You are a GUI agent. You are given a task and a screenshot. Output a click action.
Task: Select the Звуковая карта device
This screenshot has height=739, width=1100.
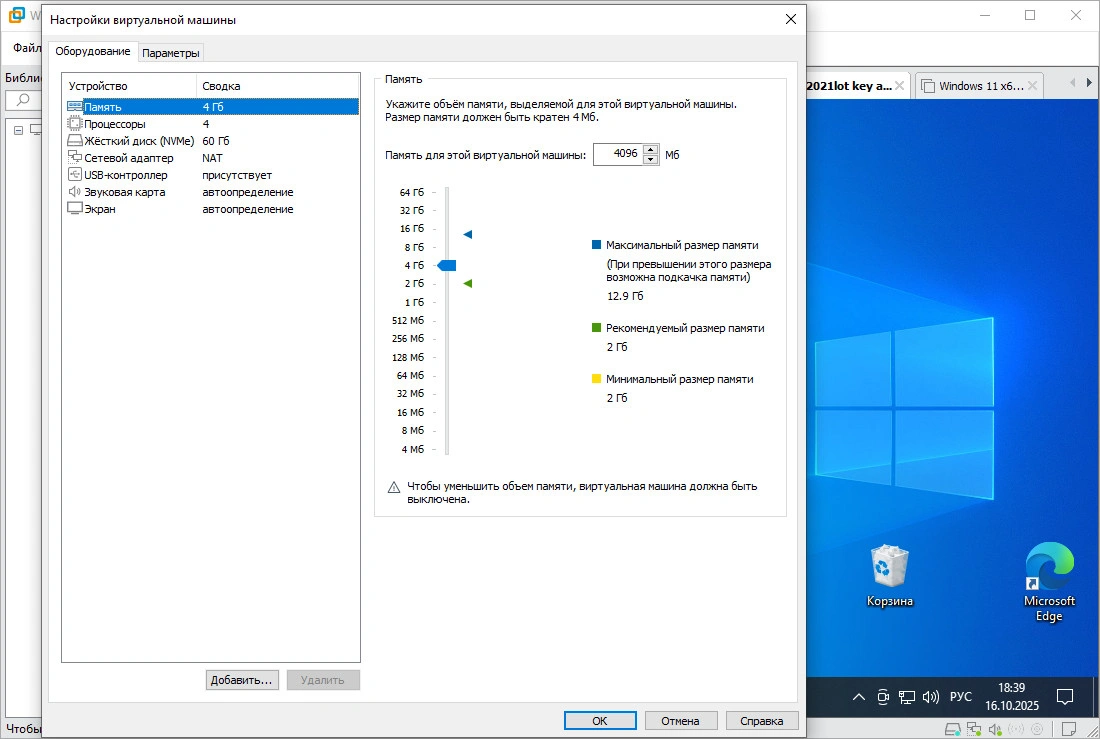[x=124, y=192]
